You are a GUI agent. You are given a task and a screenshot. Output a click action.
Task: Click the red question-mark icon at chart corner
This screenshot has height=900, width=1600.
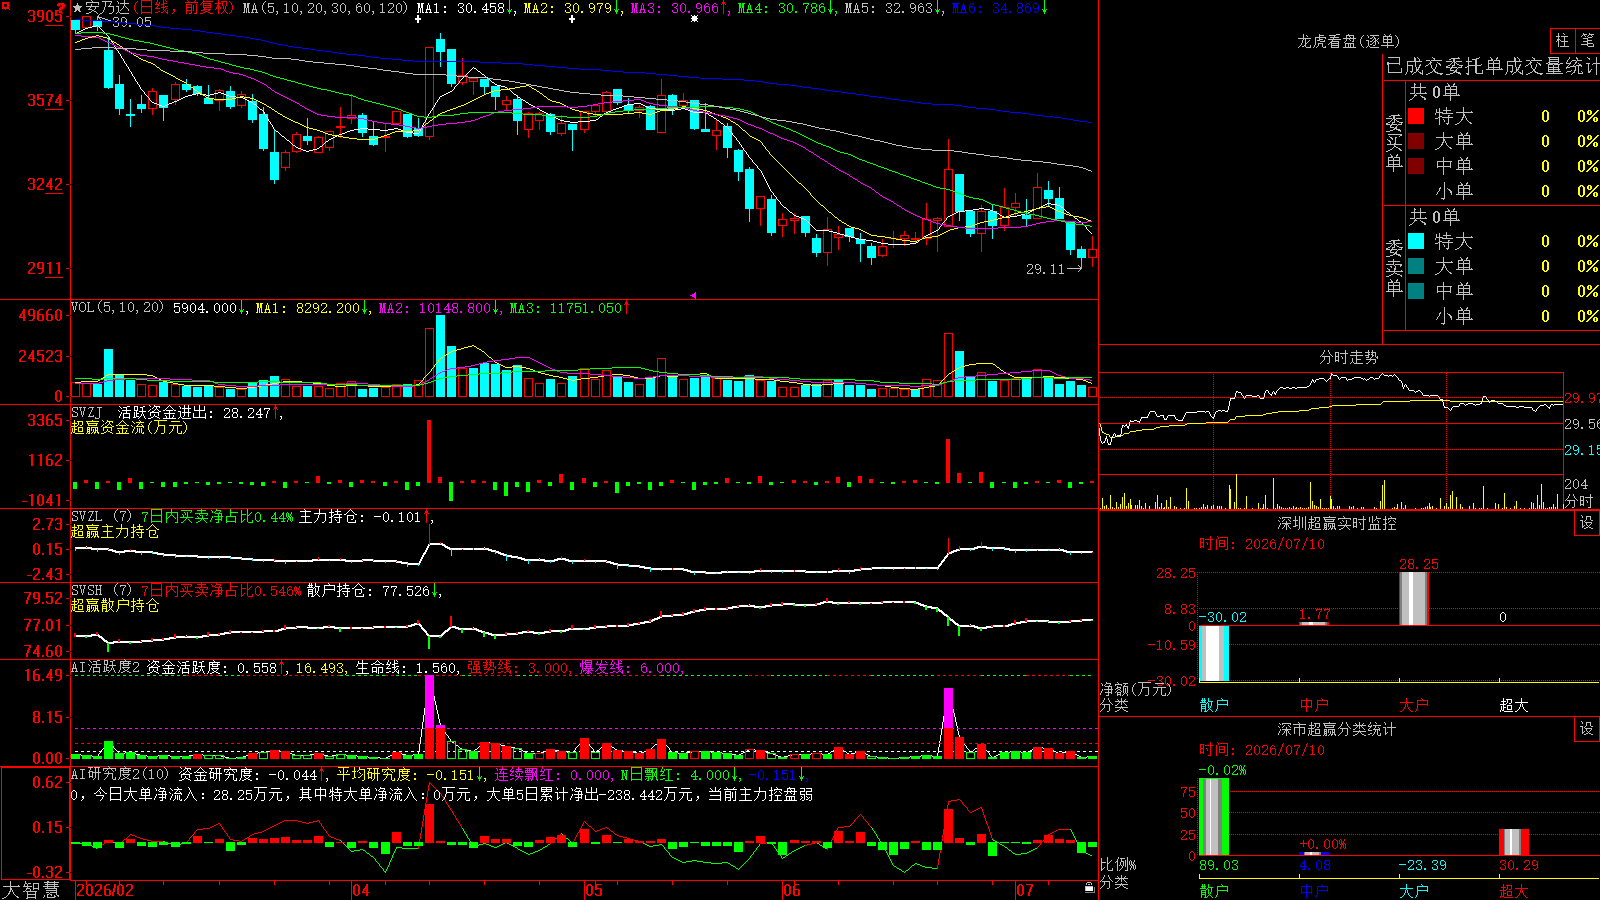click(62, 8)
